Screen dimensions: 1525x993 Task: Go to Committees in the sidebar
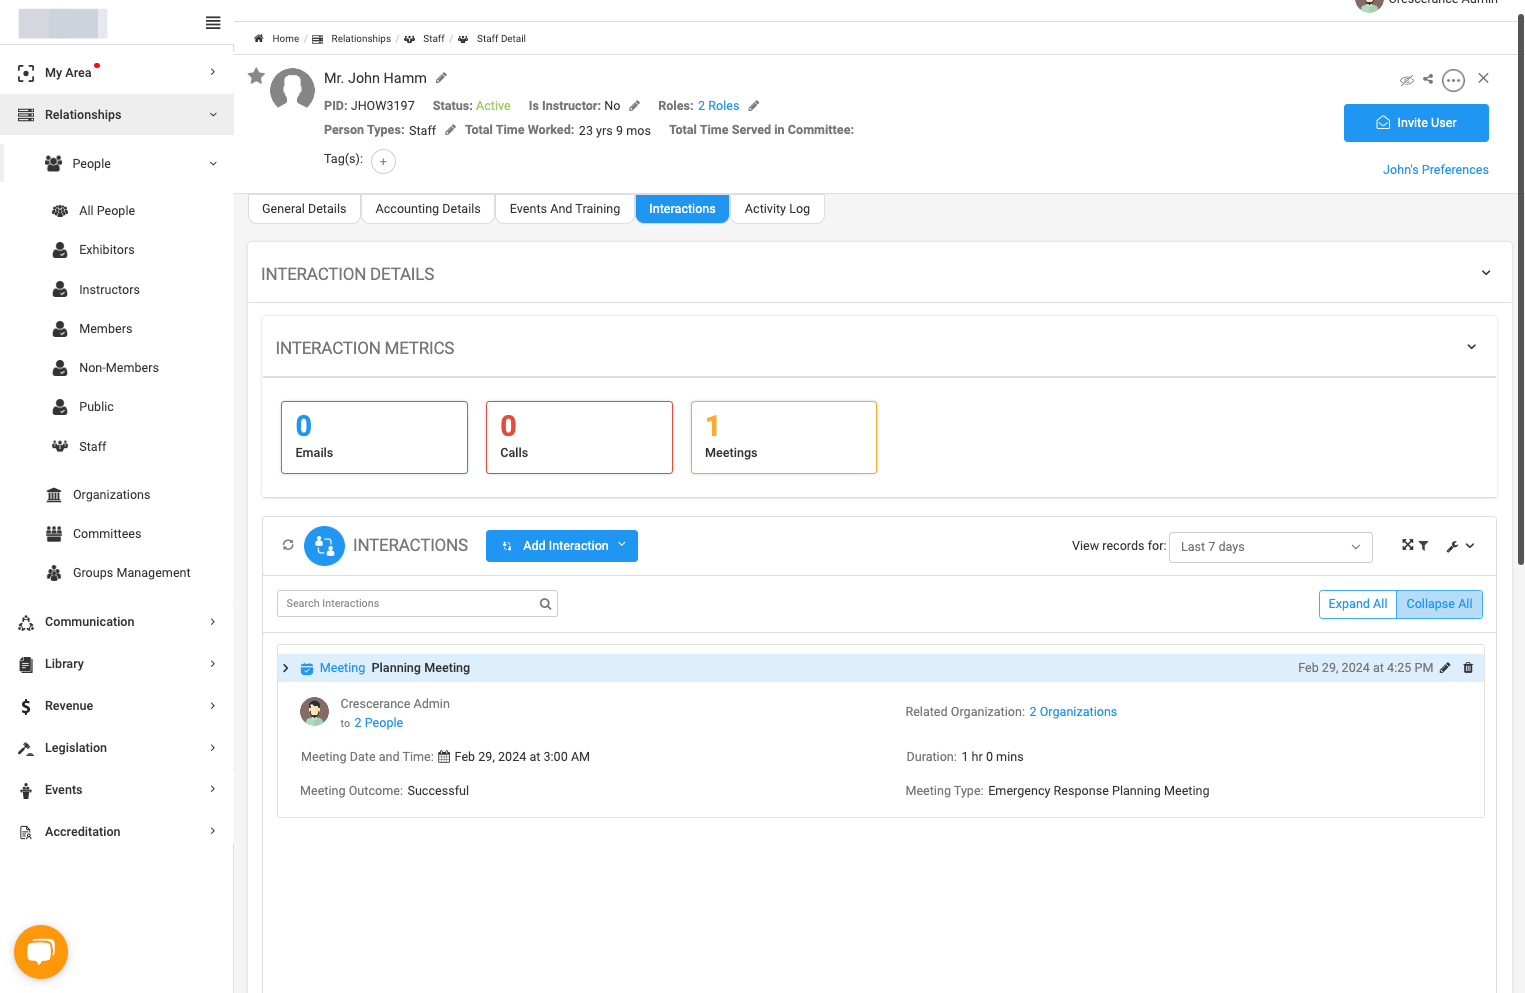[x=107, y=534]
